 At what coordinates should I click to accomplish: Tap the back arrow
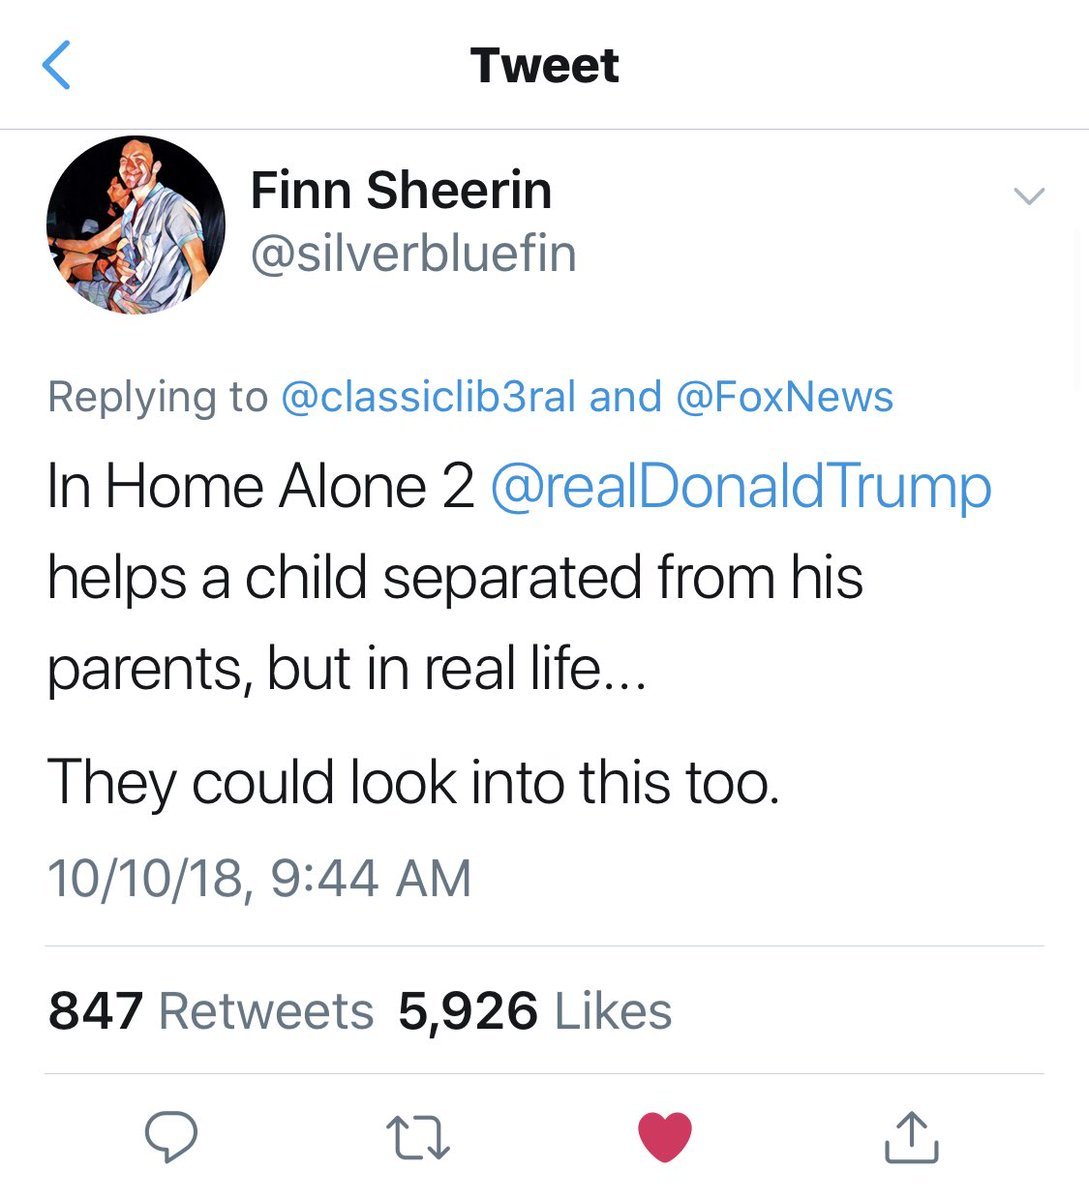pyautogui.click(x=57, y=66)
